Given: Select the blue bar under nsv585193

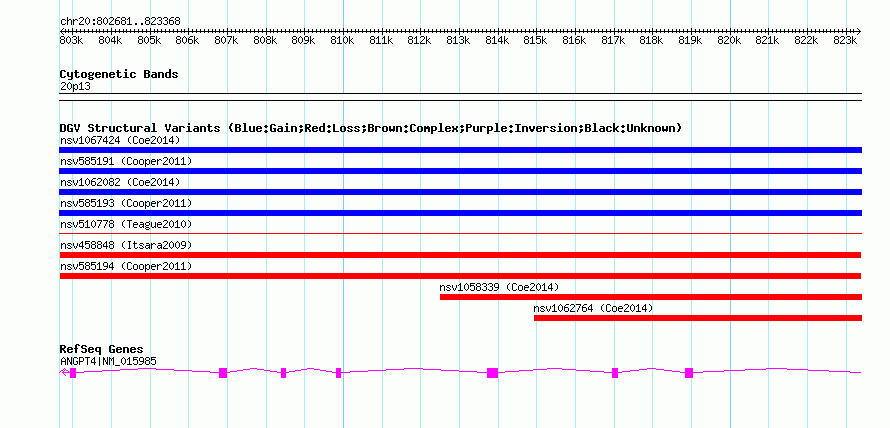Looking at the screenshot, I should (x=460, y=213).
